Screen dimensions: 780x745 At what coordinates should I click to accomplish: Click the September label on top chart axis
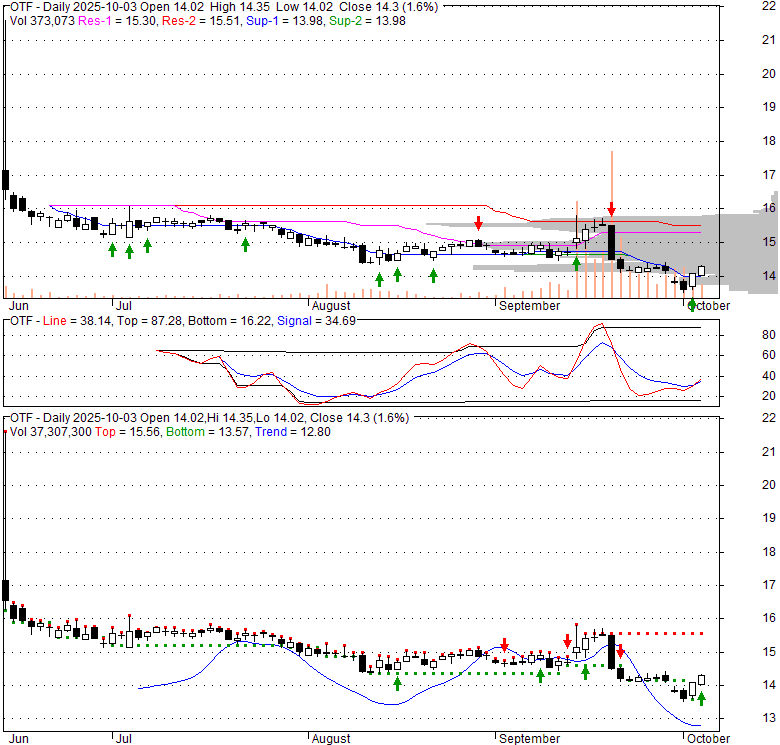coord(529,306)
